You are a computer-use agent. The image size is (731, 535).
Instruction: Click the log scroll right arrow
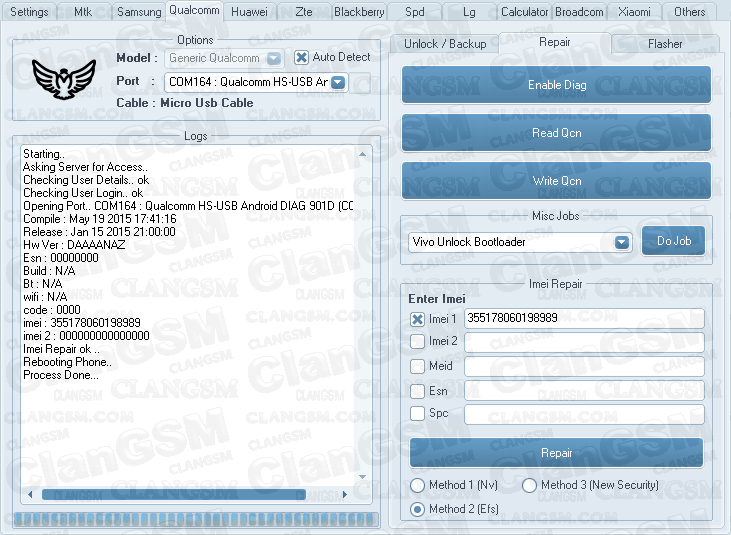coord(345,494)
